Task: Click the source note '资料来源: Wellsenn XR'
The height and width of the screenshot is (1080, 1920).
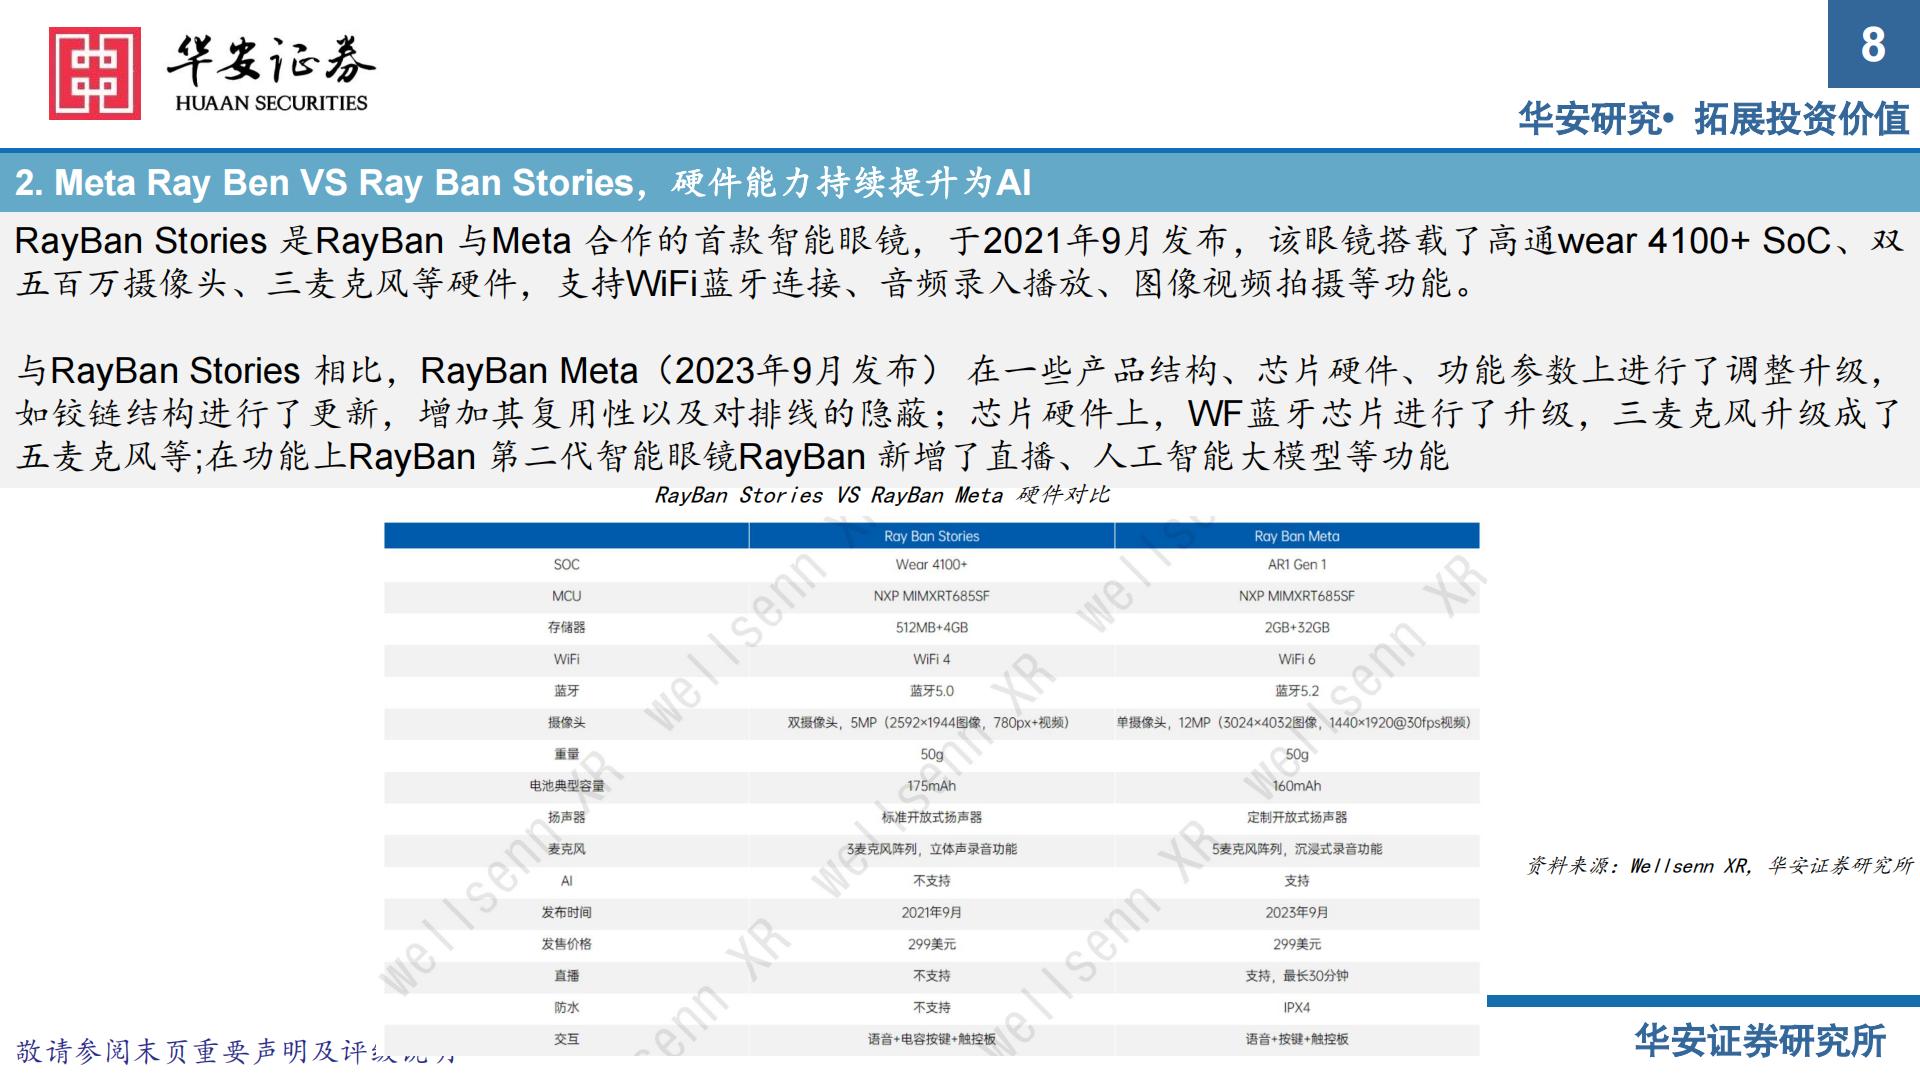Action: (1638, 866)
